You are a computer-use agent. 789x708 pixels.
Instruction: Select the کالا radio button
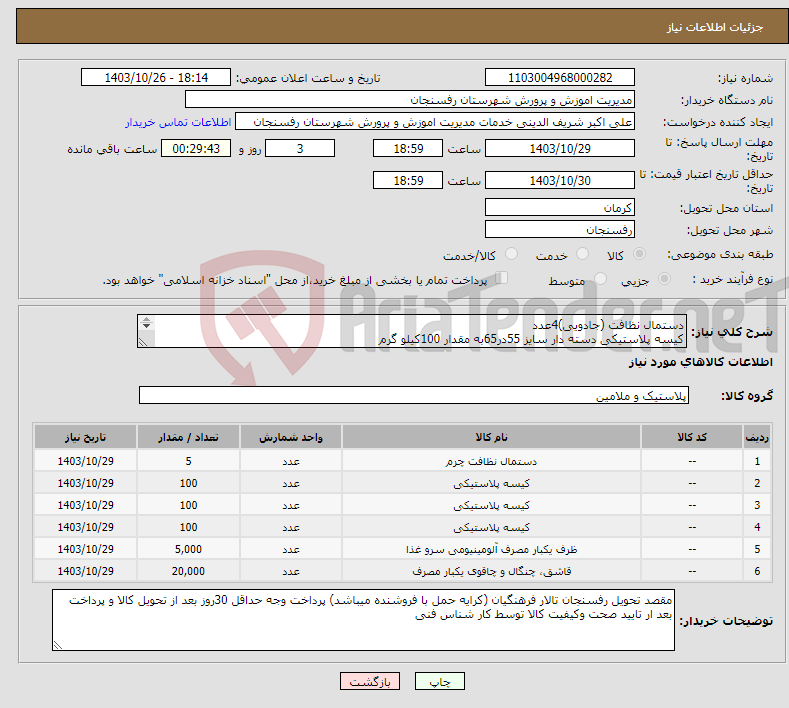click(639, 254)
